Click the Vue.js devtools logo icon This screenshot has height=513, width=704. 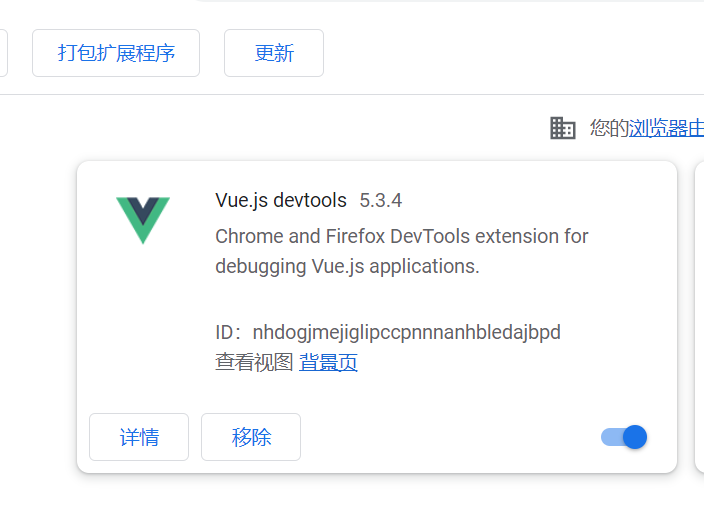143,219
